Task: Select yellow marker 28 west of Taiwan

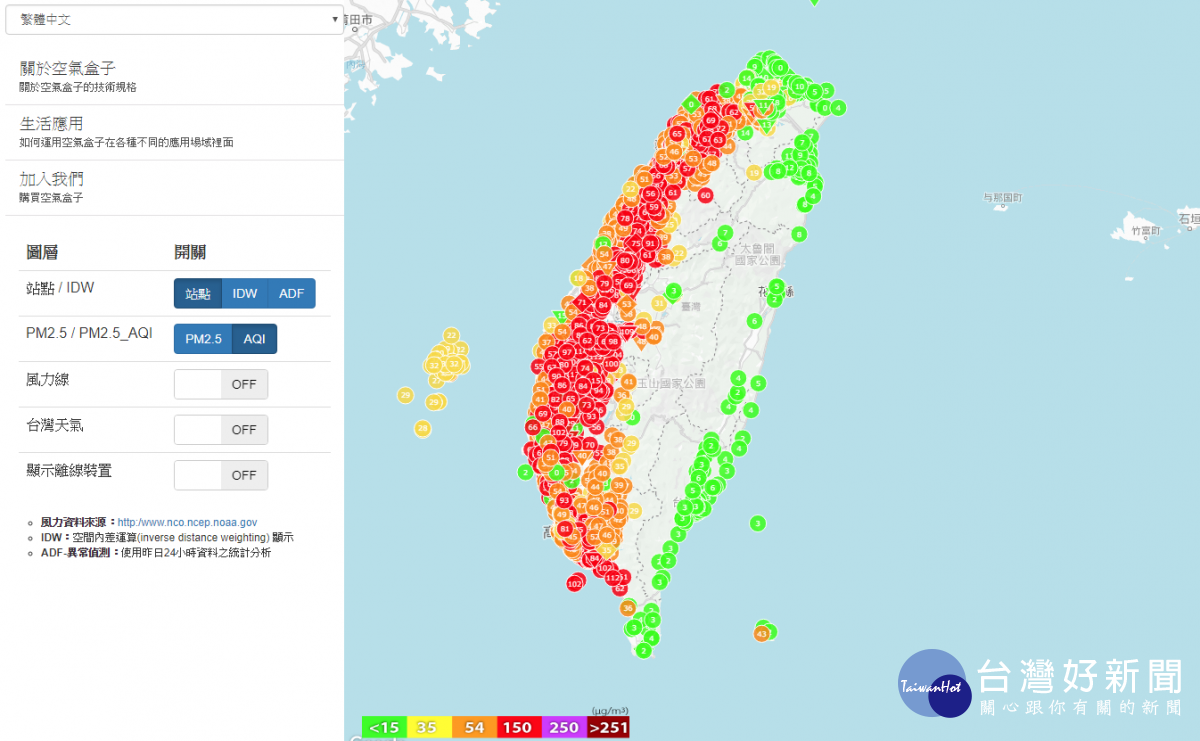Action: pyautogui.click(x=423, y=428)
